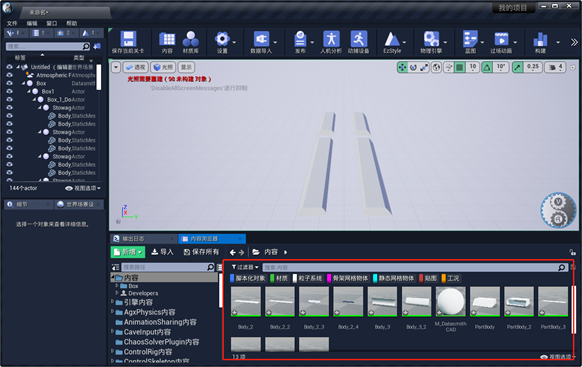Open the filters (过滤器) dropdown
This screenshot has width=582, height=367.
245,267
